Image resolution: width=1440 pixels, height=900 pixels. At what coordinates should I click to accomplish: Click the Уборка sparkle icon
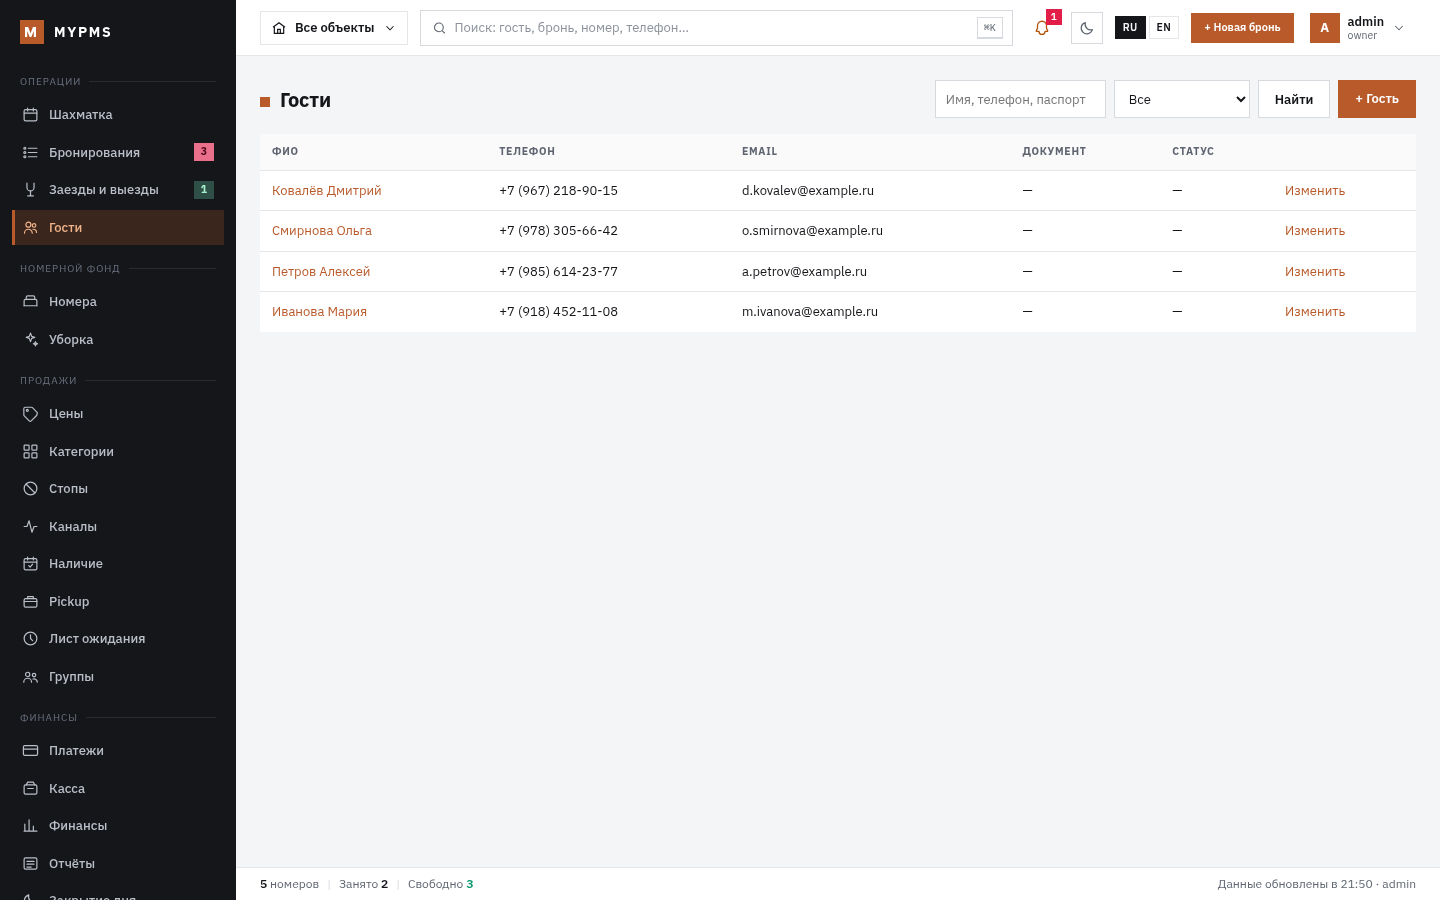tap(31, 340)
